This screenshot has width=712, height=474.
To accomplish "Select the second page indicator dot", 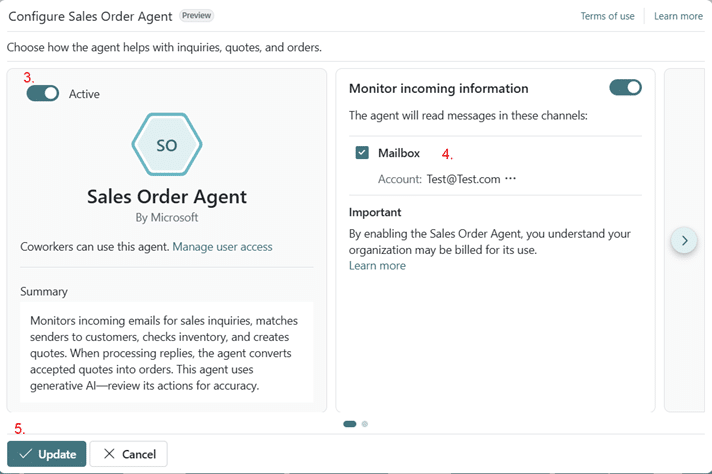I will click(365, 424).
